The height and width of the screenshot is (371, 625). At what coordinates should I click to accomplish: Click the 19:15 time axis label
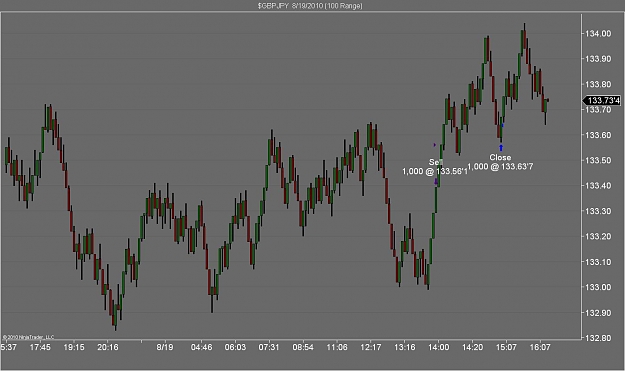coord(74,347)
